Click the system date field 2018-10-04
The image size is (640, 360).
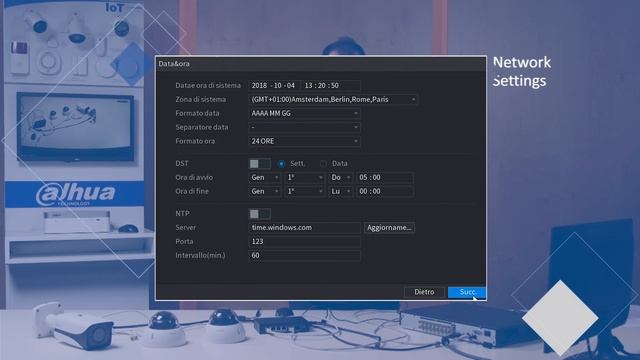pos(273,85)
